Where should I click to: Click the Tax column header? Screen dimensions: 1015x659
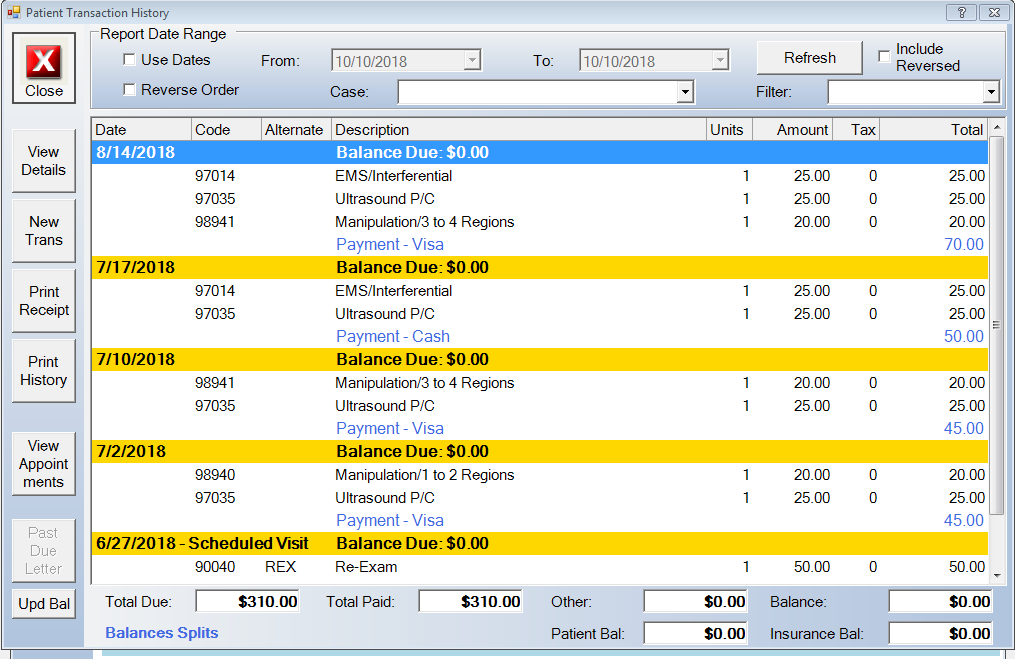(856, 129)
